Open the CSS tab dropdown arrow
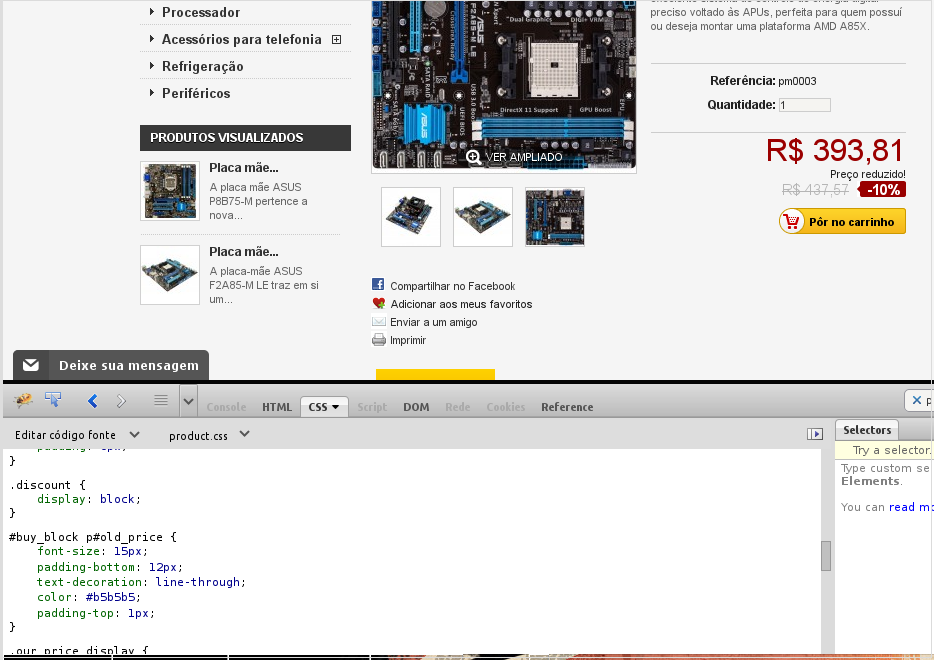 click(335, 407)
